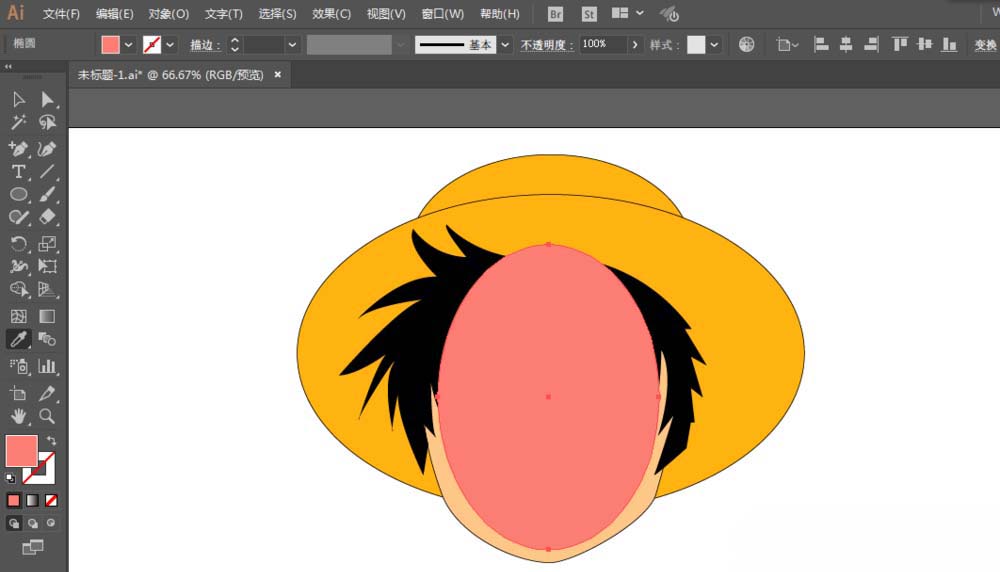Screen dimensions: 1000x572
Task: Set paint mode to None
Action: tap(51, 500)
